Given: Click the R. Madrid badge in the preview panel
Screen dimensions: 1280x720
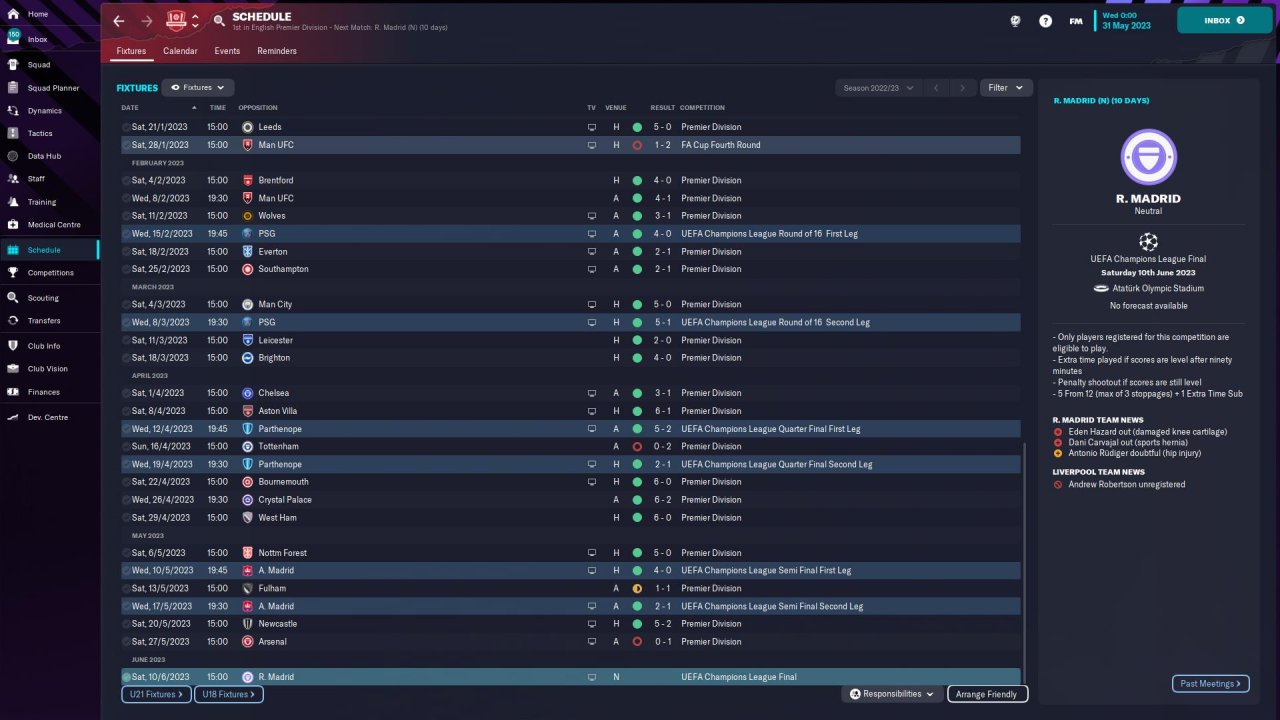Looking at the screenshot, I should (x=1148, y=157).
